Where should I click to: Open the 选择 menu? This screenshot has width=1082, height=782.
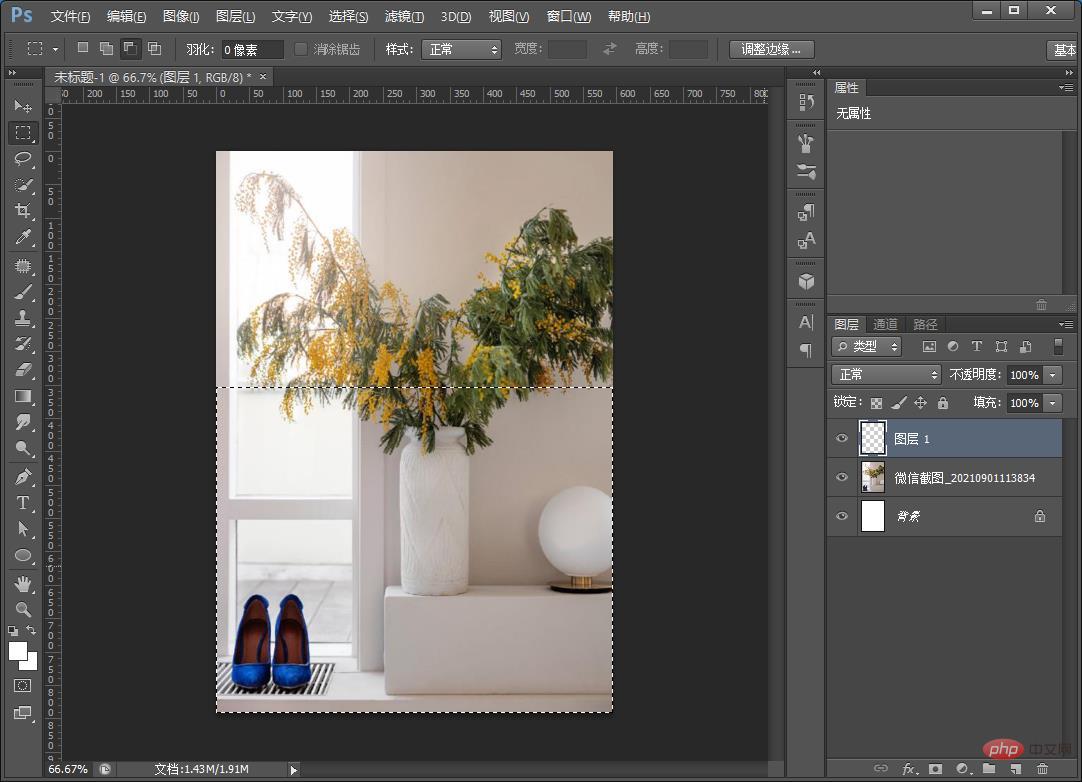click(348, 17)
